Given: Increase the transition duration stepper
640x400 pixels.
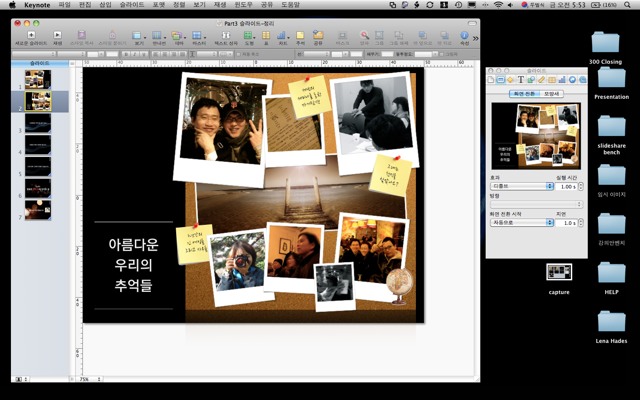Looking at the screenshot, I should point(581,184).
